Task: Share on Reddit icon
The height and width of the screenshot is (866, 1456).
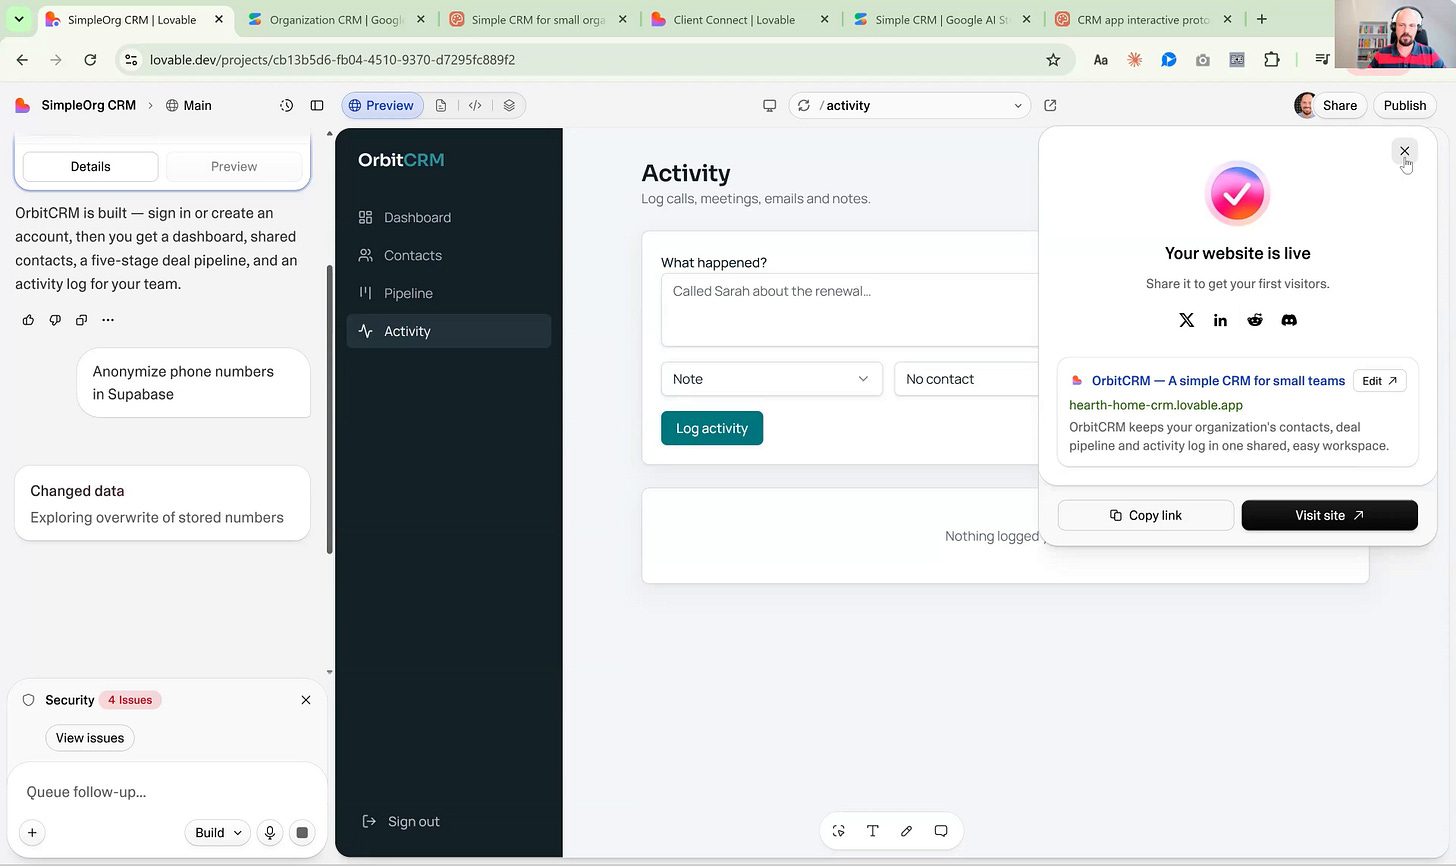Action: [x=1255, y=320]
